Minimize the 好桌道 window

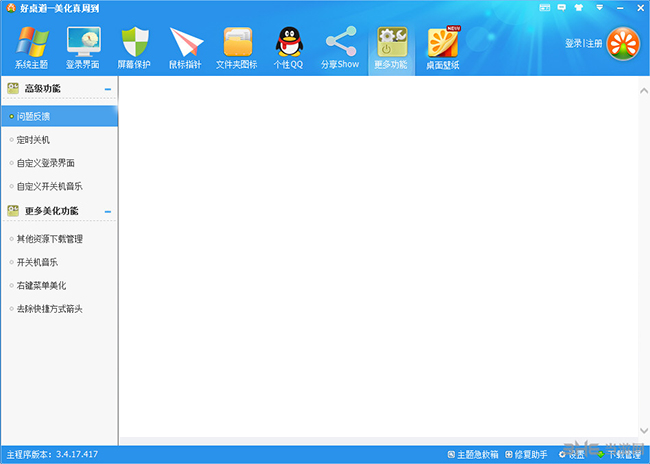tap(620, 8)
